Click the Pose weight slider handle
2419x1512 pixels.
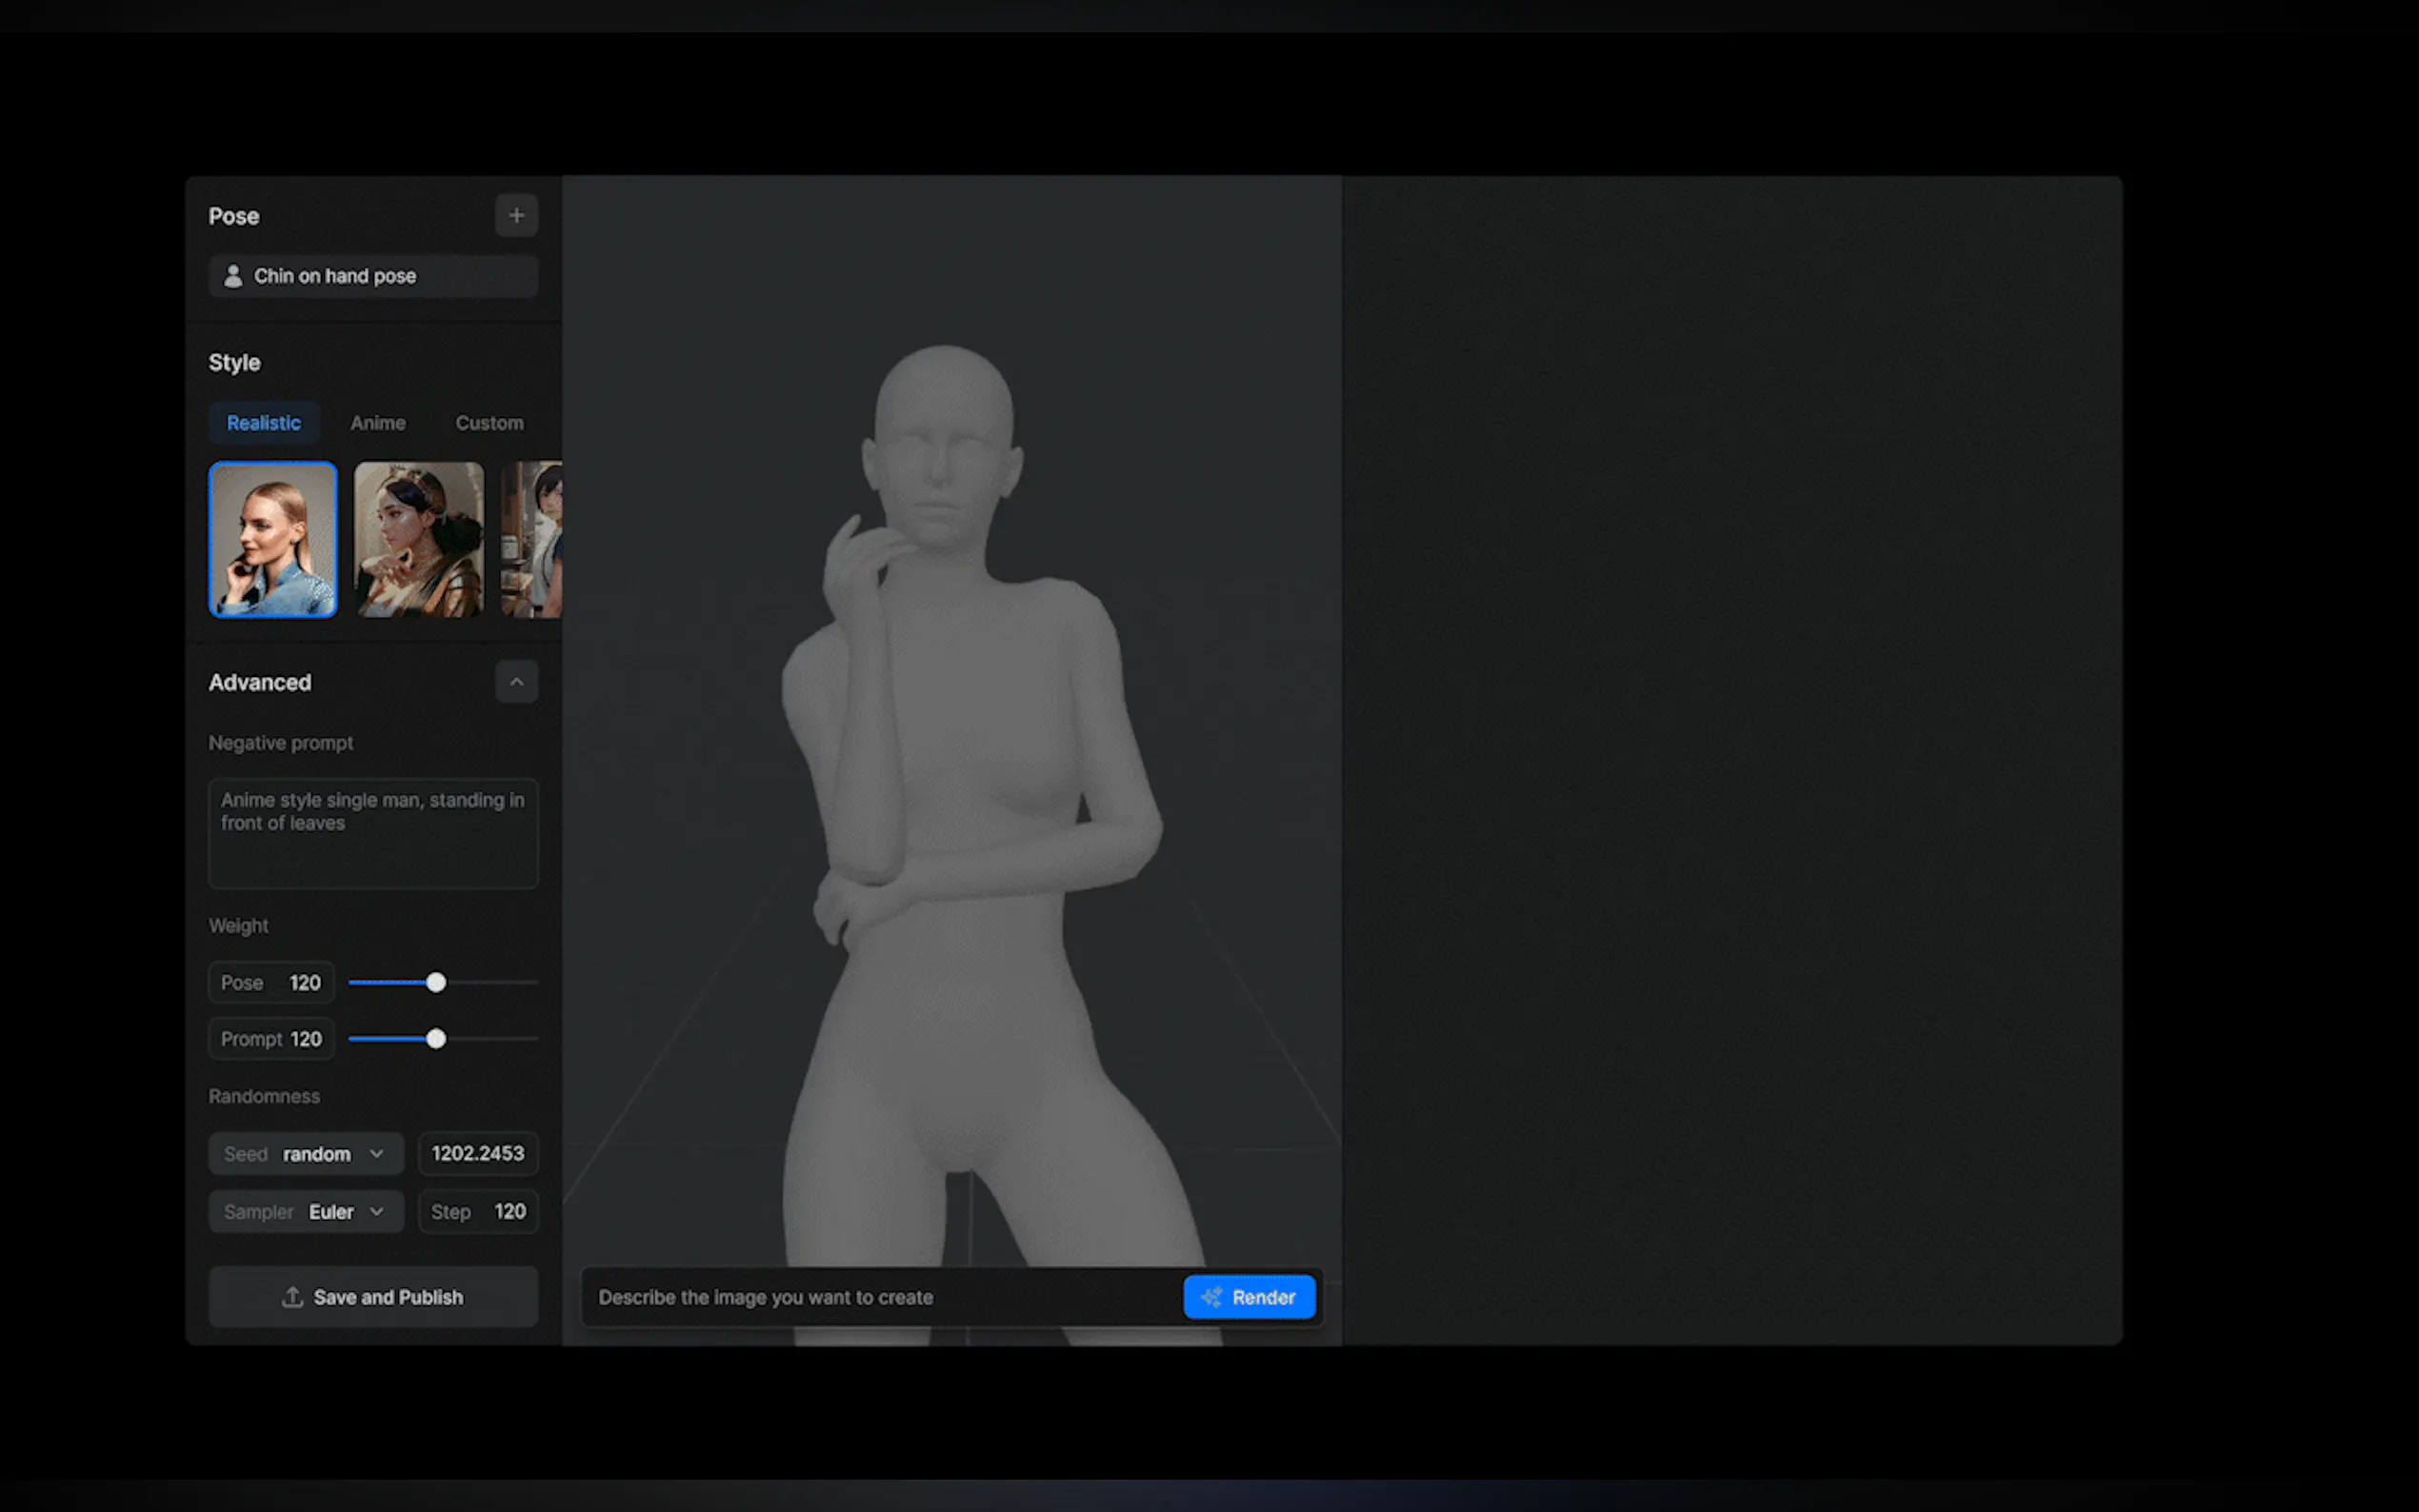(436, 983)
